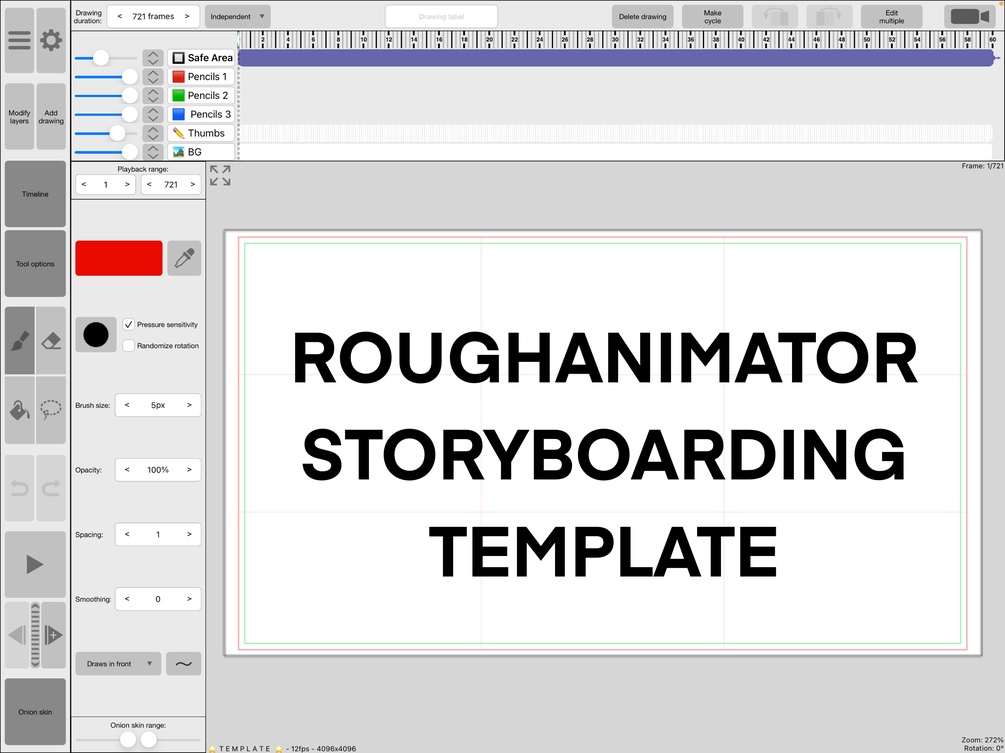
Task: Open the Onion skin panel tab
Action: click(x=35, y=712)
